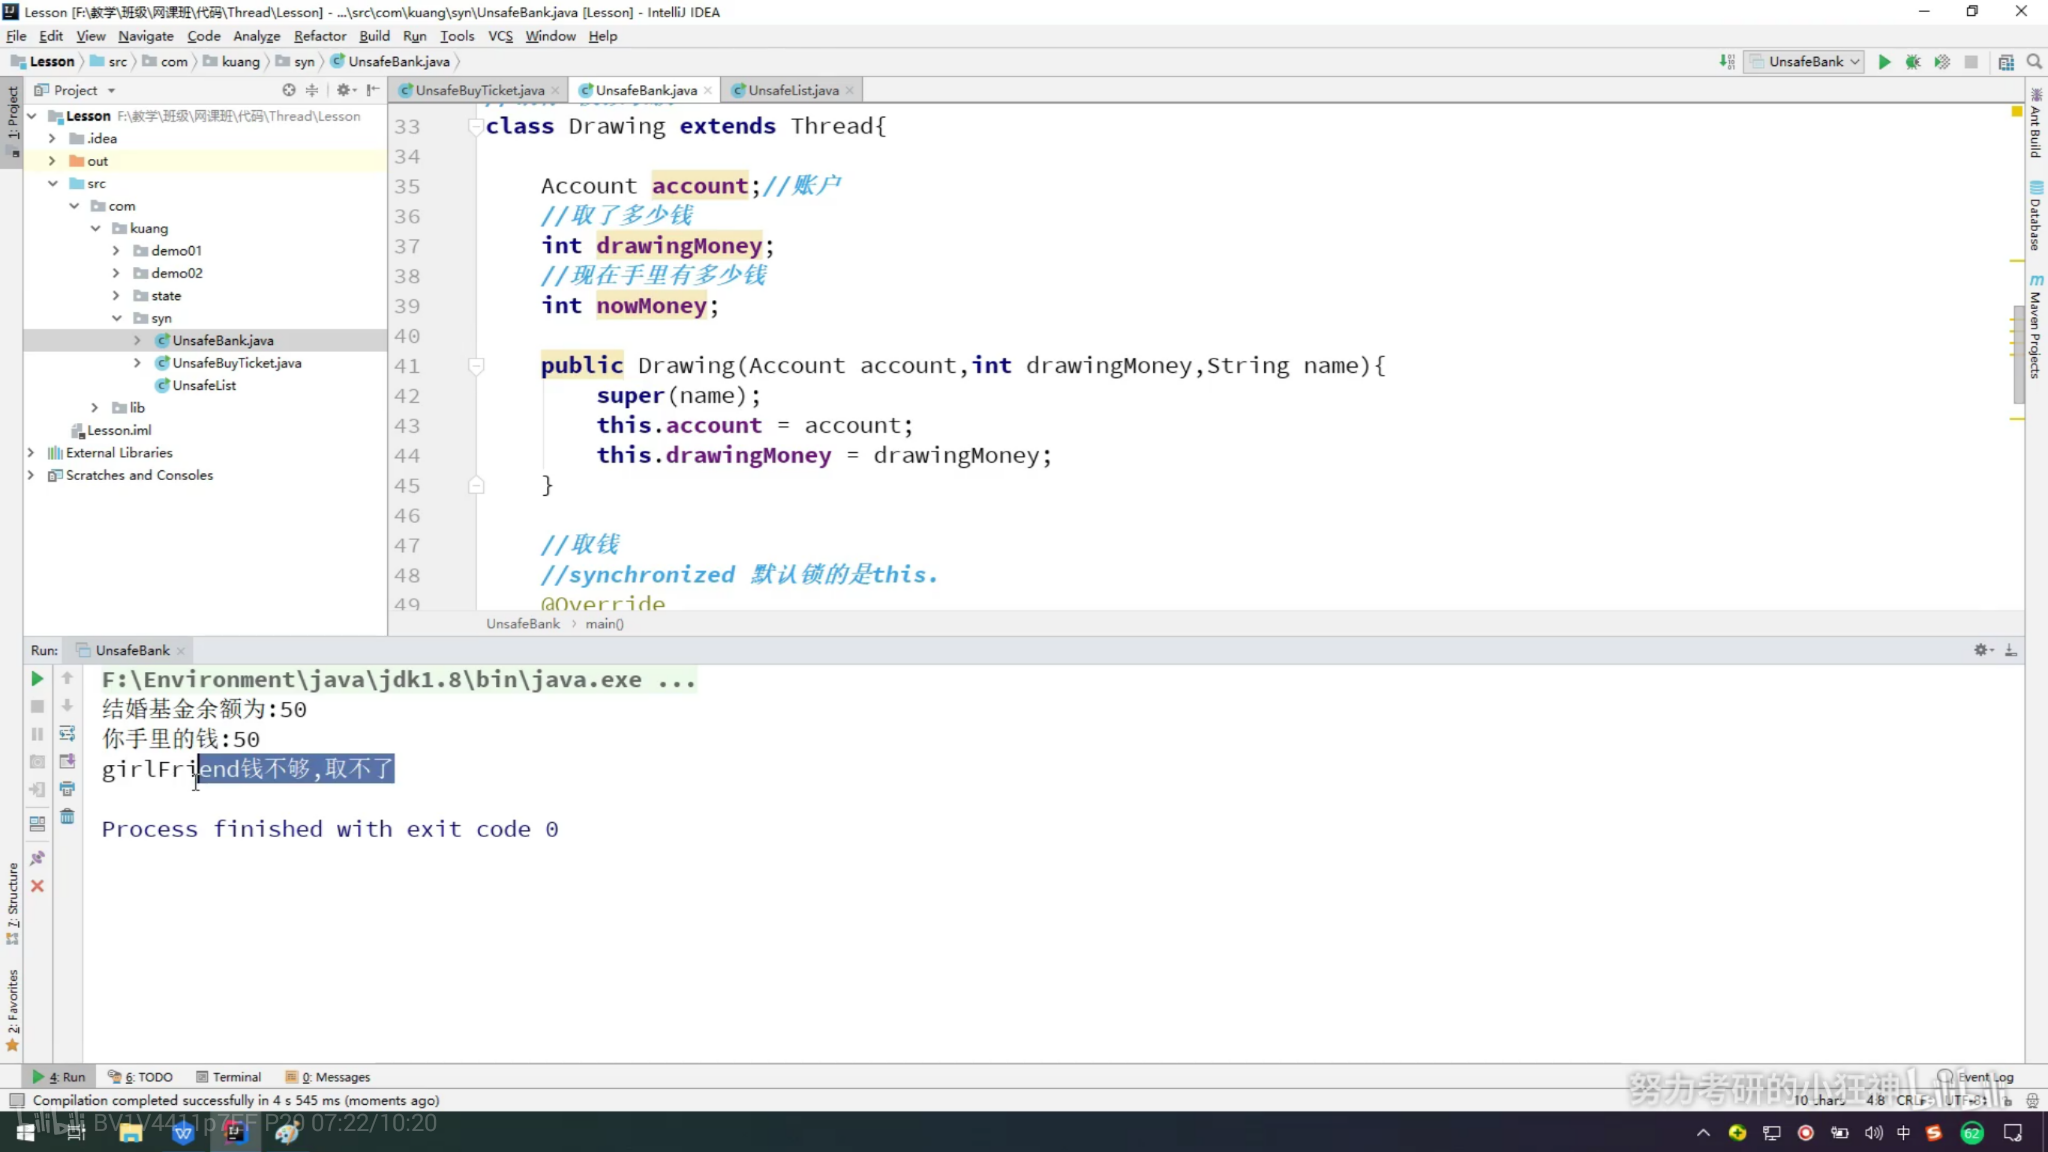Toggle scroll to end in Run console
The height and width of the screenshot is (1152, 2048).
pos(67,762)
